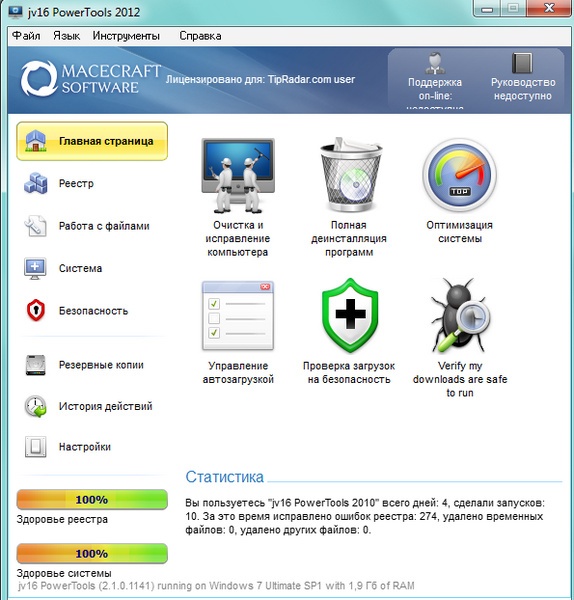574x600 pixels.
Task: Select the Главная страница sidebar button
Action: (x=92, y=141)
